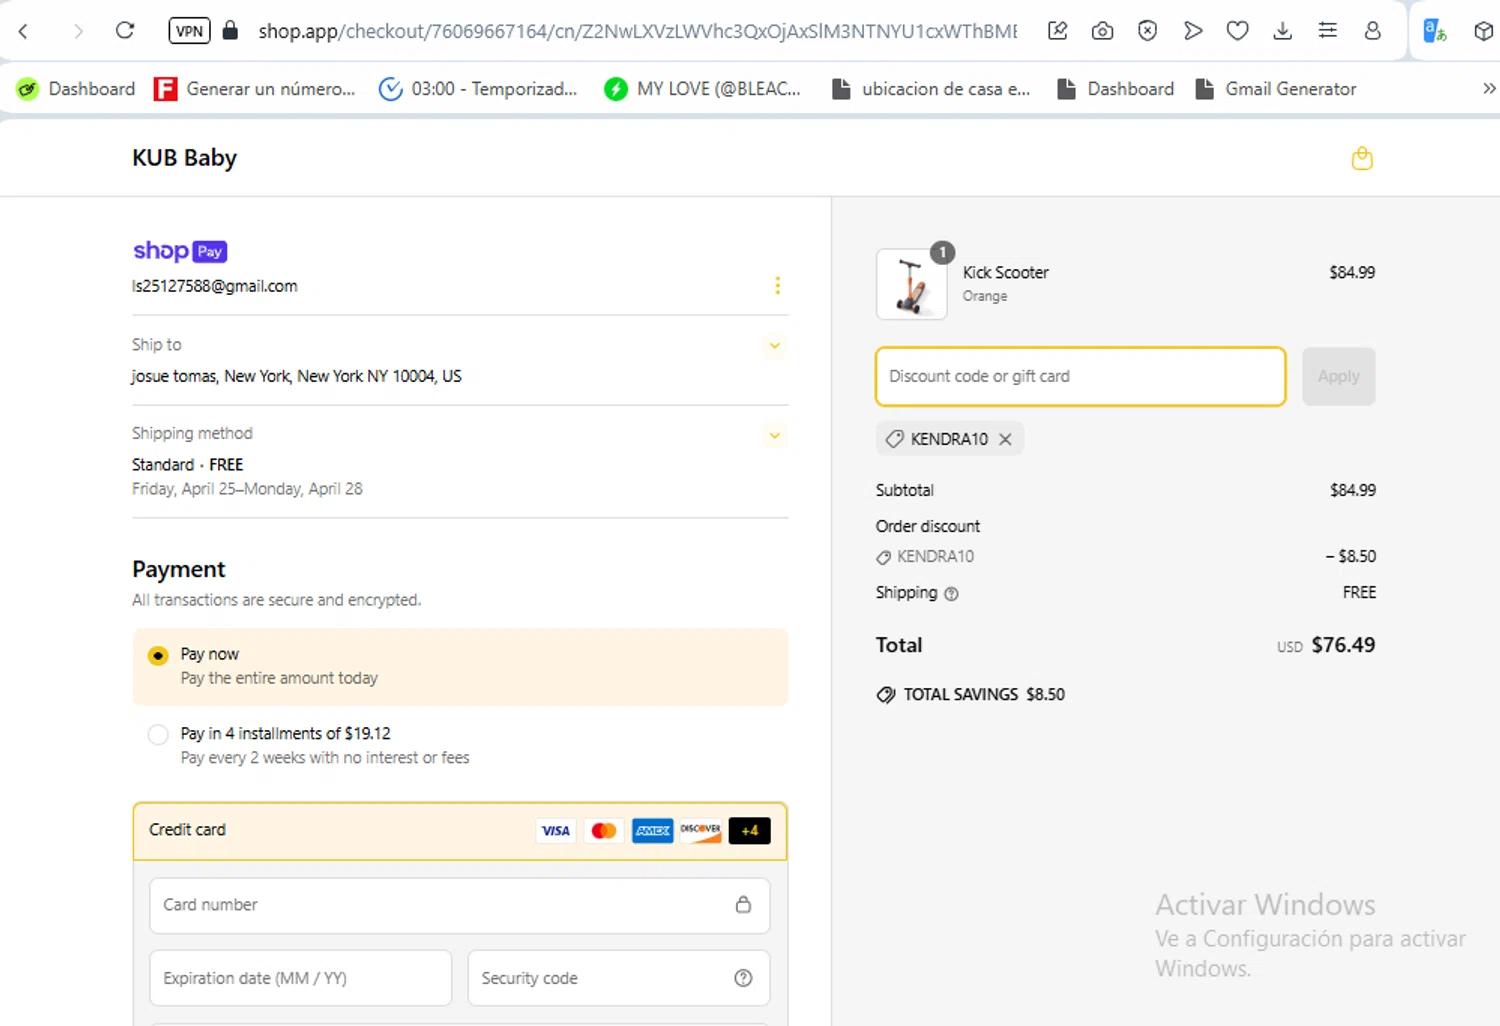Click the browser forward arrow

(78, 31)
